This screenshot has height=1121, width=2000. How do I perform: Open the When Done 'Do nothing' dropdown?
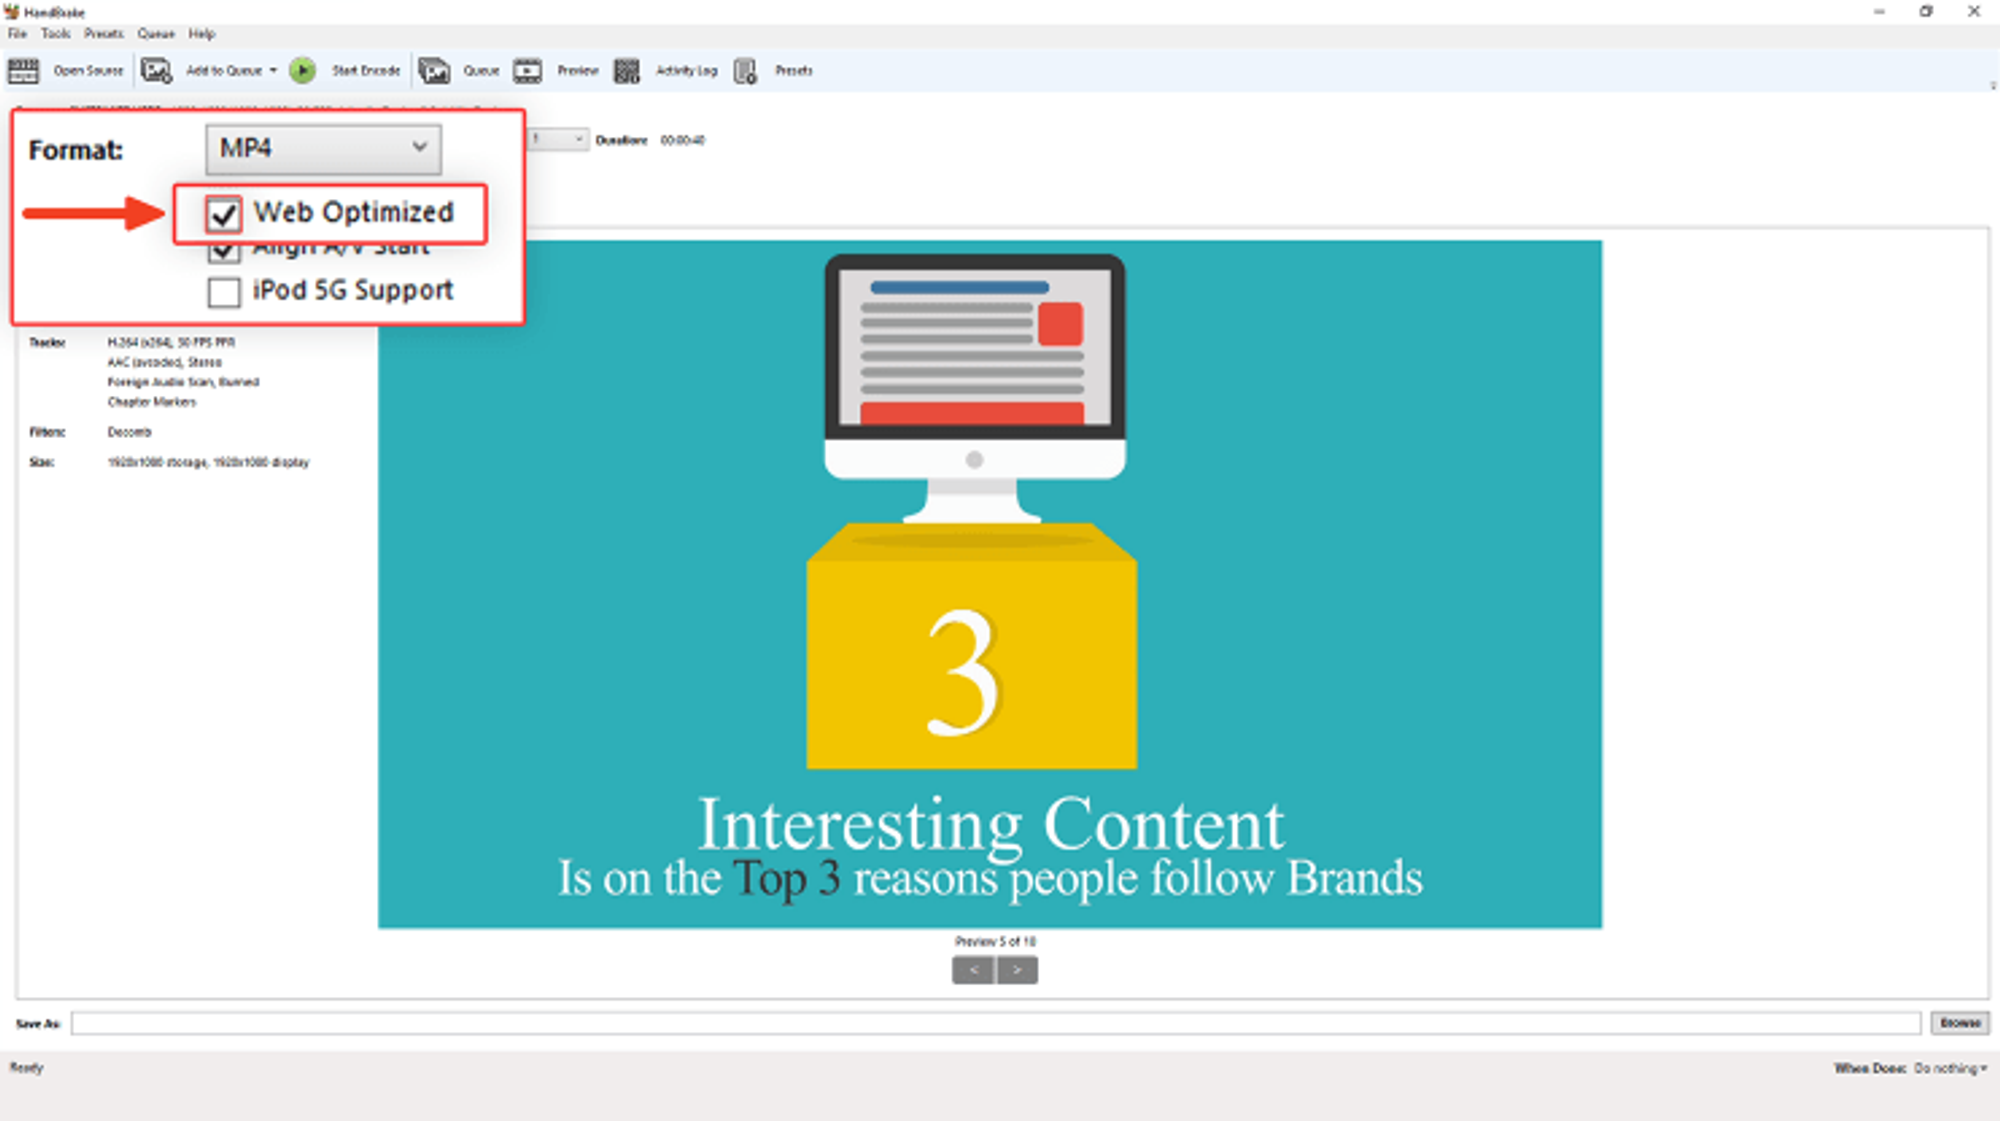1950,1068
